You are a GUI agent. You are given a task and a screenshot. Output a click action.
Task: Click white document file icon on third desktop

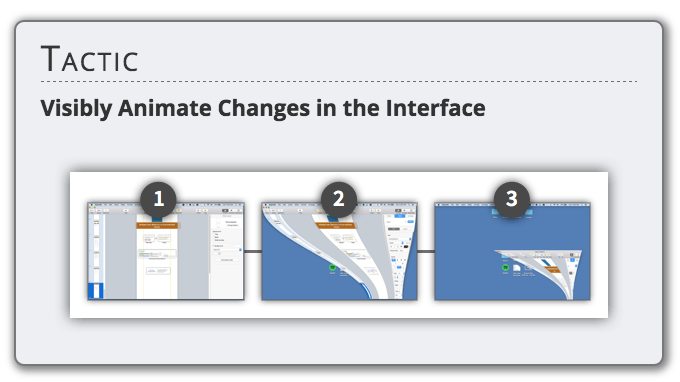(x=517, y=268)
